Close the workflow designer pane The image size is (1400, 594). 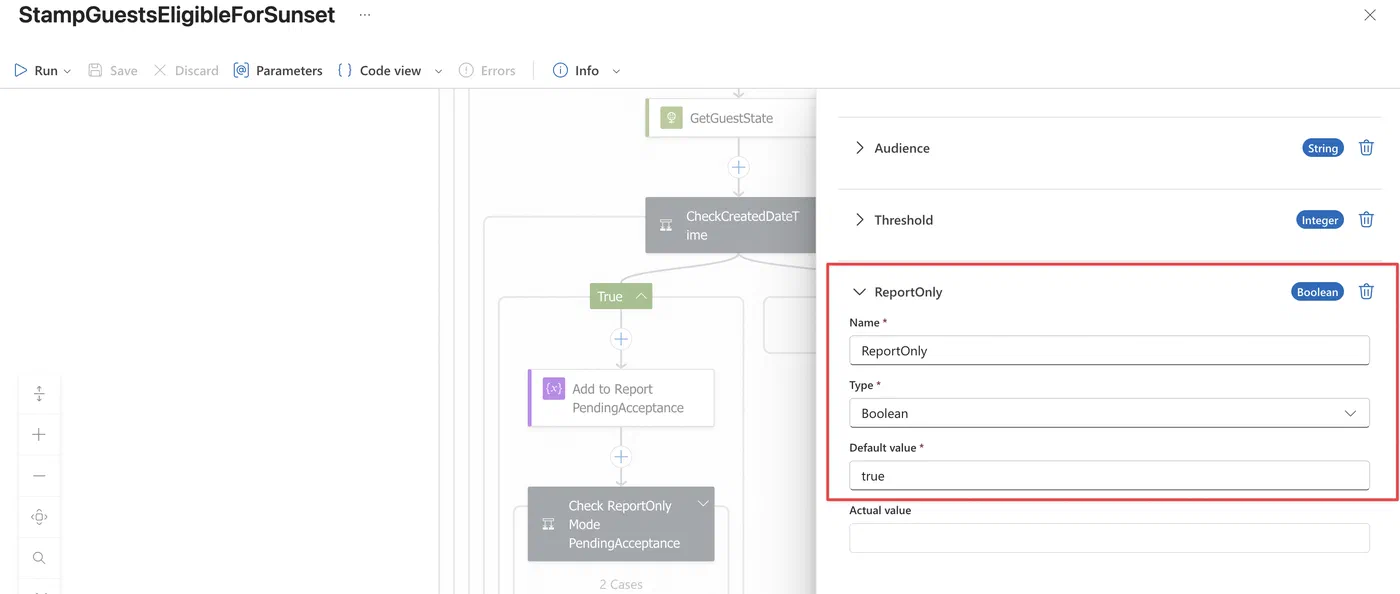point(1370,15)
